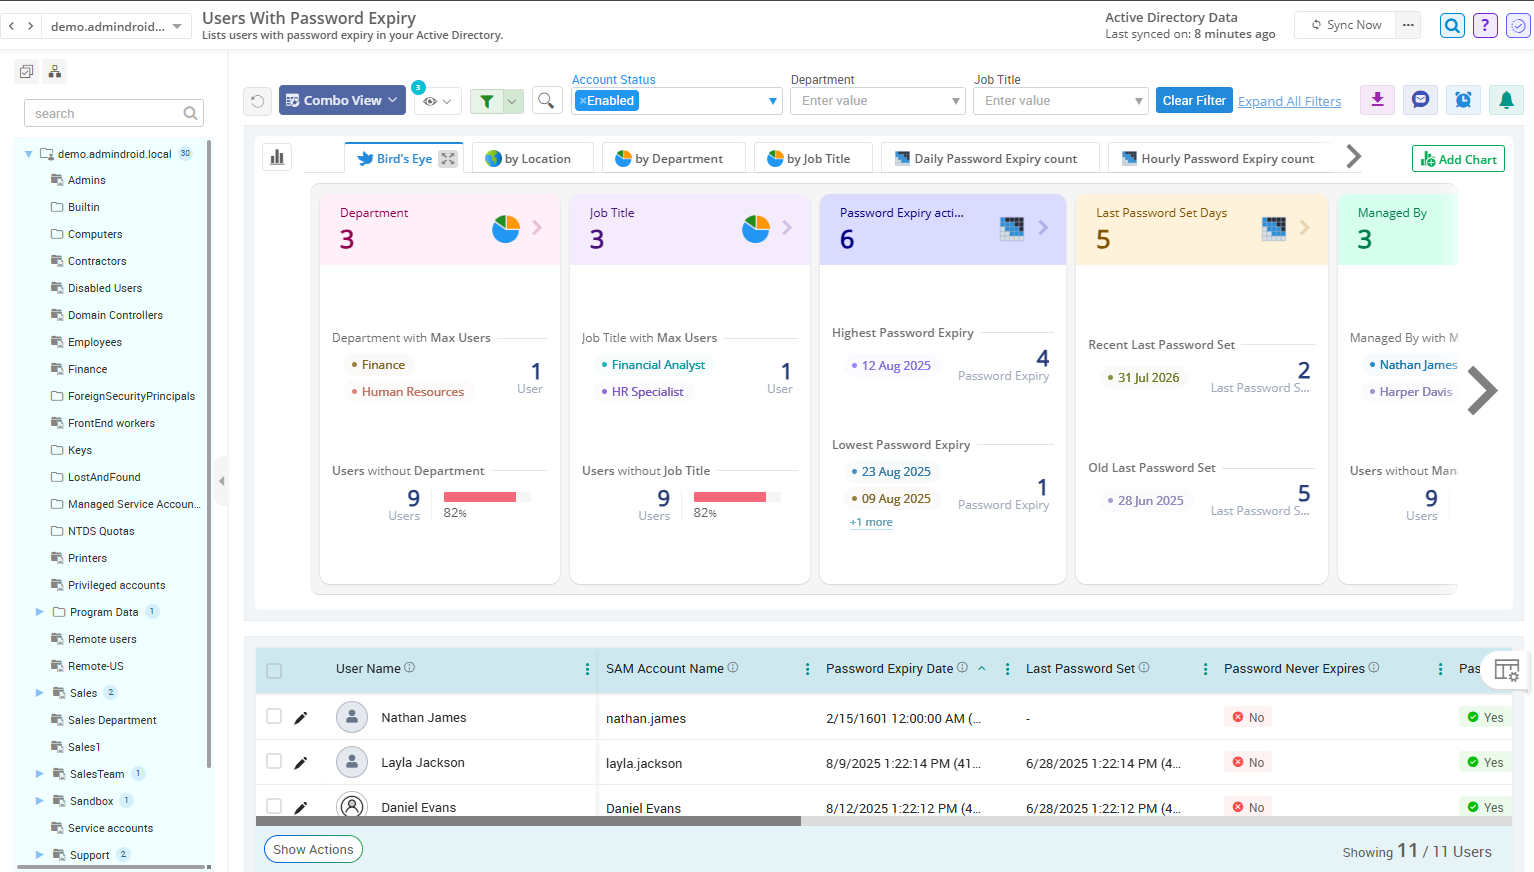This screenshot has height=872, width=1534.
Task: Check the Daniel Evans row checkbox
Action: 274,806
